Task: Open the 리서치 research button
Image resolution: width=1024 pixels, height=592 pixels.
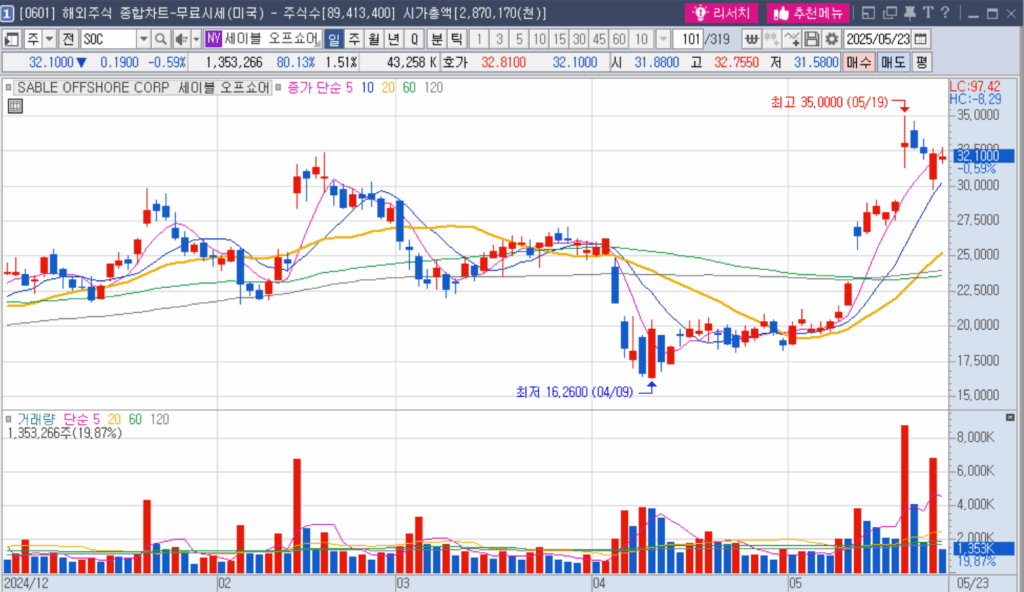Action: 722,13
